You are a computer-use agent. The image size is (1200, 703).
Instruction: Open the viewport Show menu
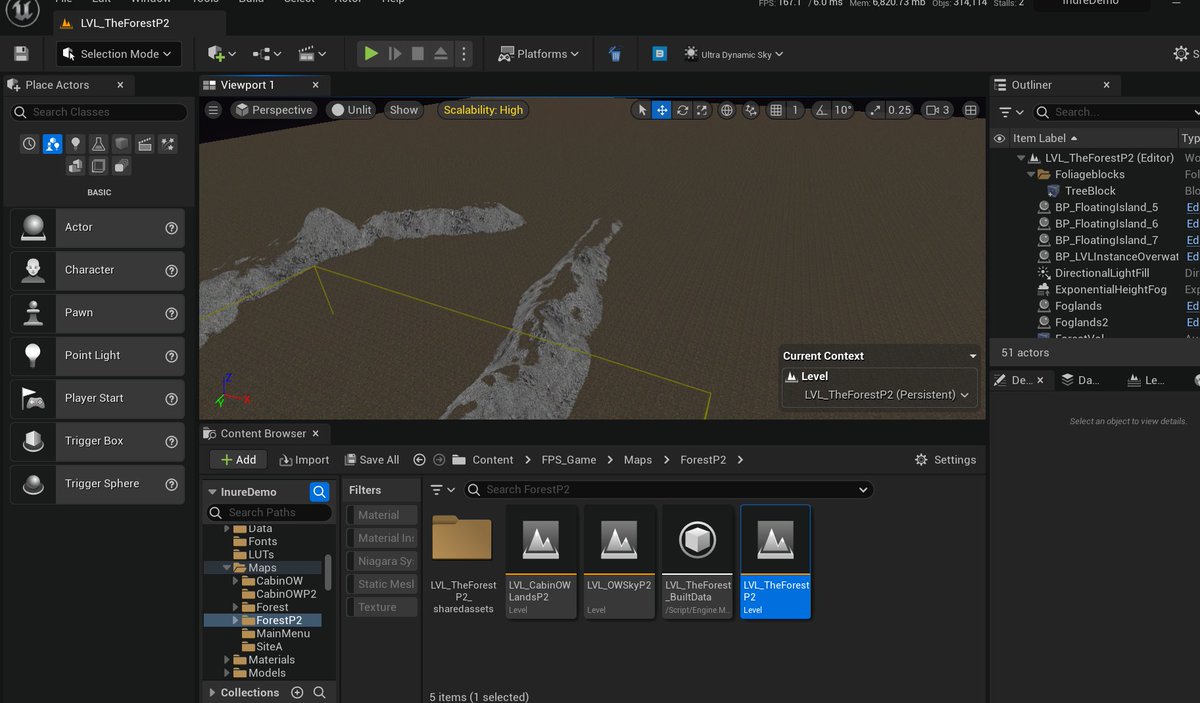coord(404,110)
